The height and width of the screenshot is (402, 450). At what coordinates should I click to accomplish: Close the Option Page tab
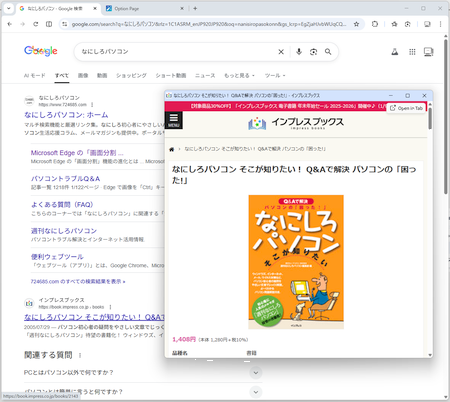click(182, 9)
